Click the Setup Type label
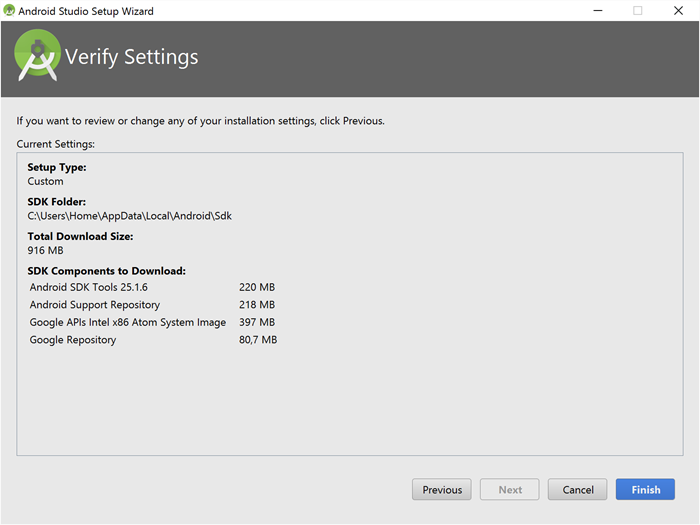 [57, 167]
